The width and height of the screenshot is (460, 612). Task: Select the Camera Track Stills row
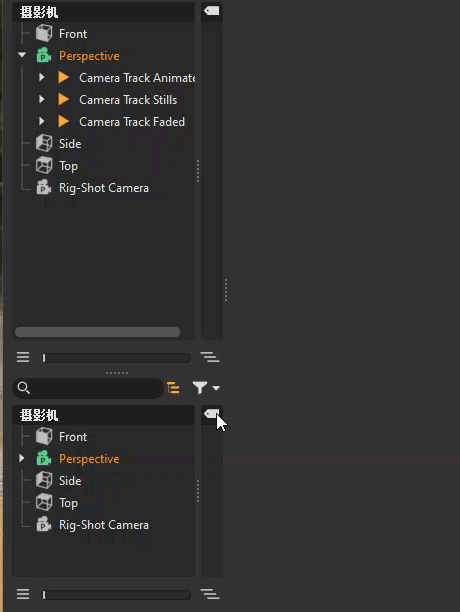tap(103, 99)
